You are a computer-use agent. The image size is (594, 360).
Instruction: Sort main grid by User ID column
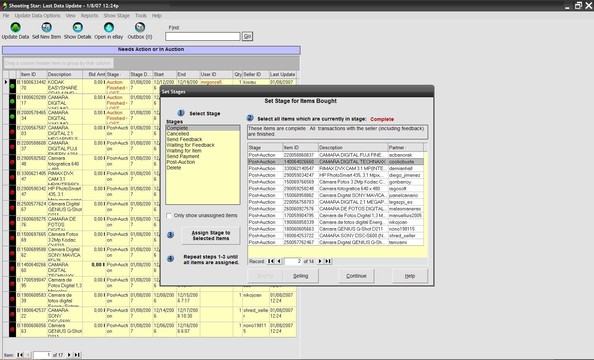click(216, 74)
